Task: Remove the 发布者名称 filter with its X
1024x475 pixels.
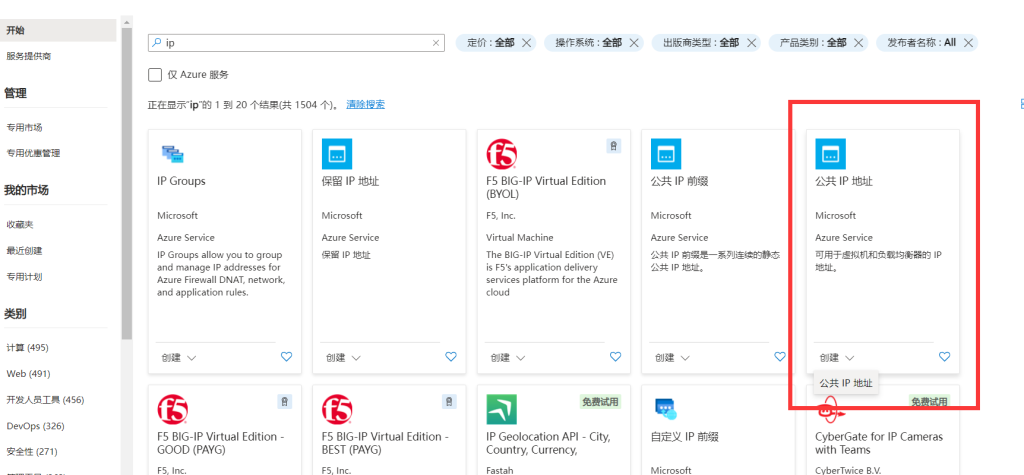Action: pos(968,43)
